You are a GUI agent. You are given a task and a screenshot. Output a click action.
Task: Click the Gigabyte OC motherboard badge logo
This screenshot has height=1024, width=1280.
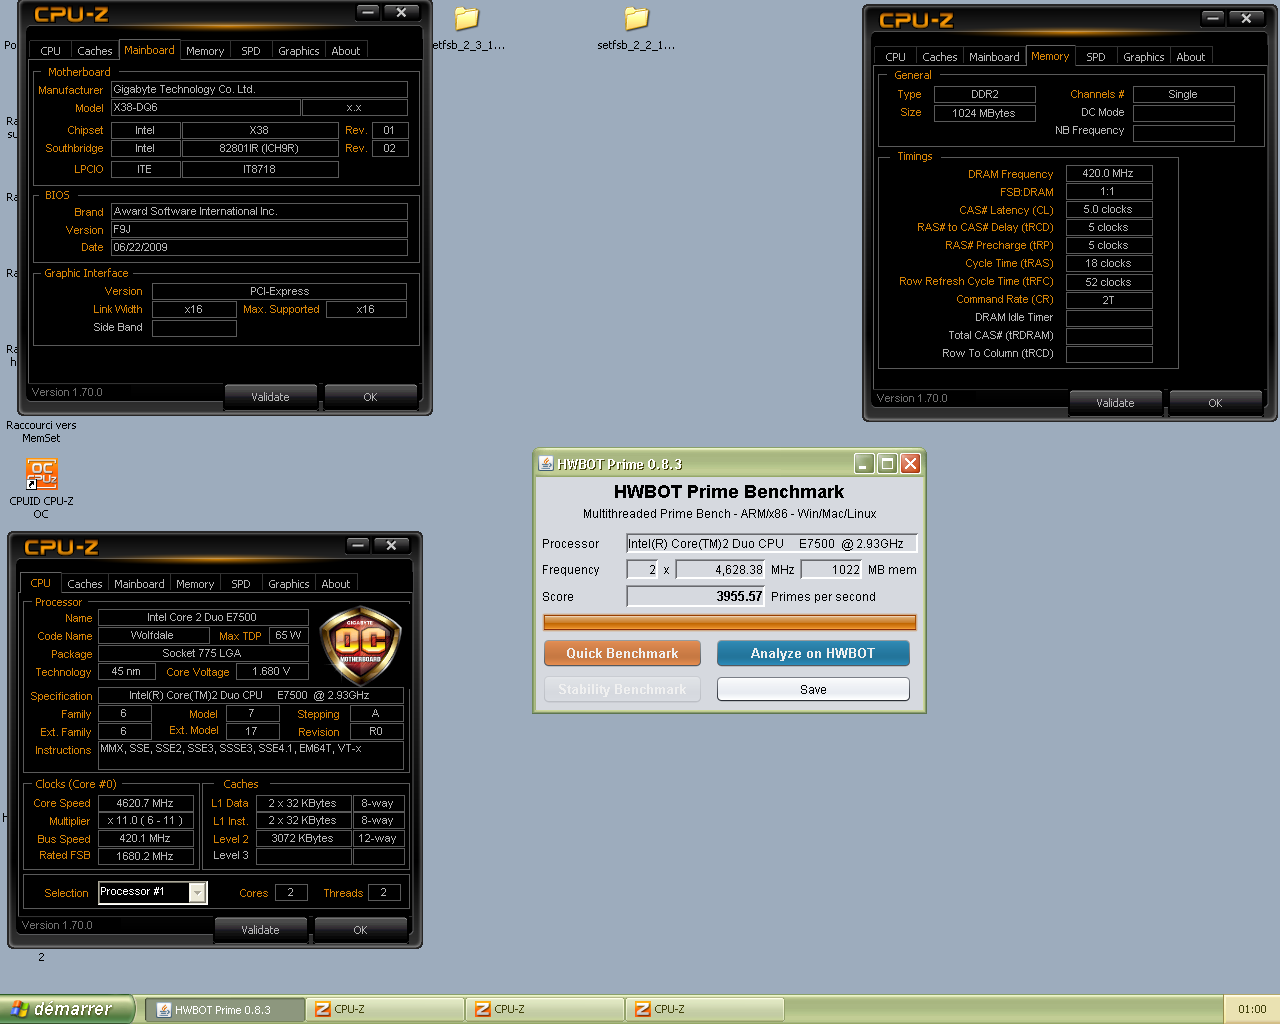click(360, 643)
